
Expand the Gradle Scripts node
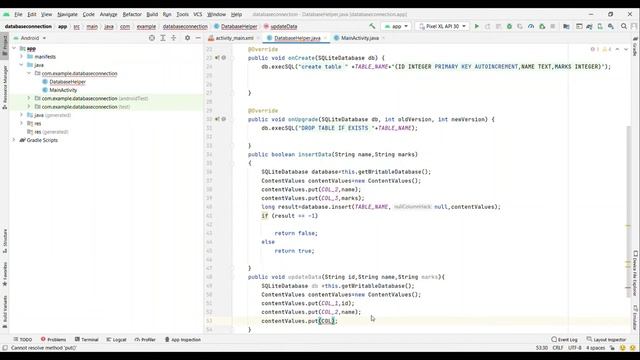[14, 140]
